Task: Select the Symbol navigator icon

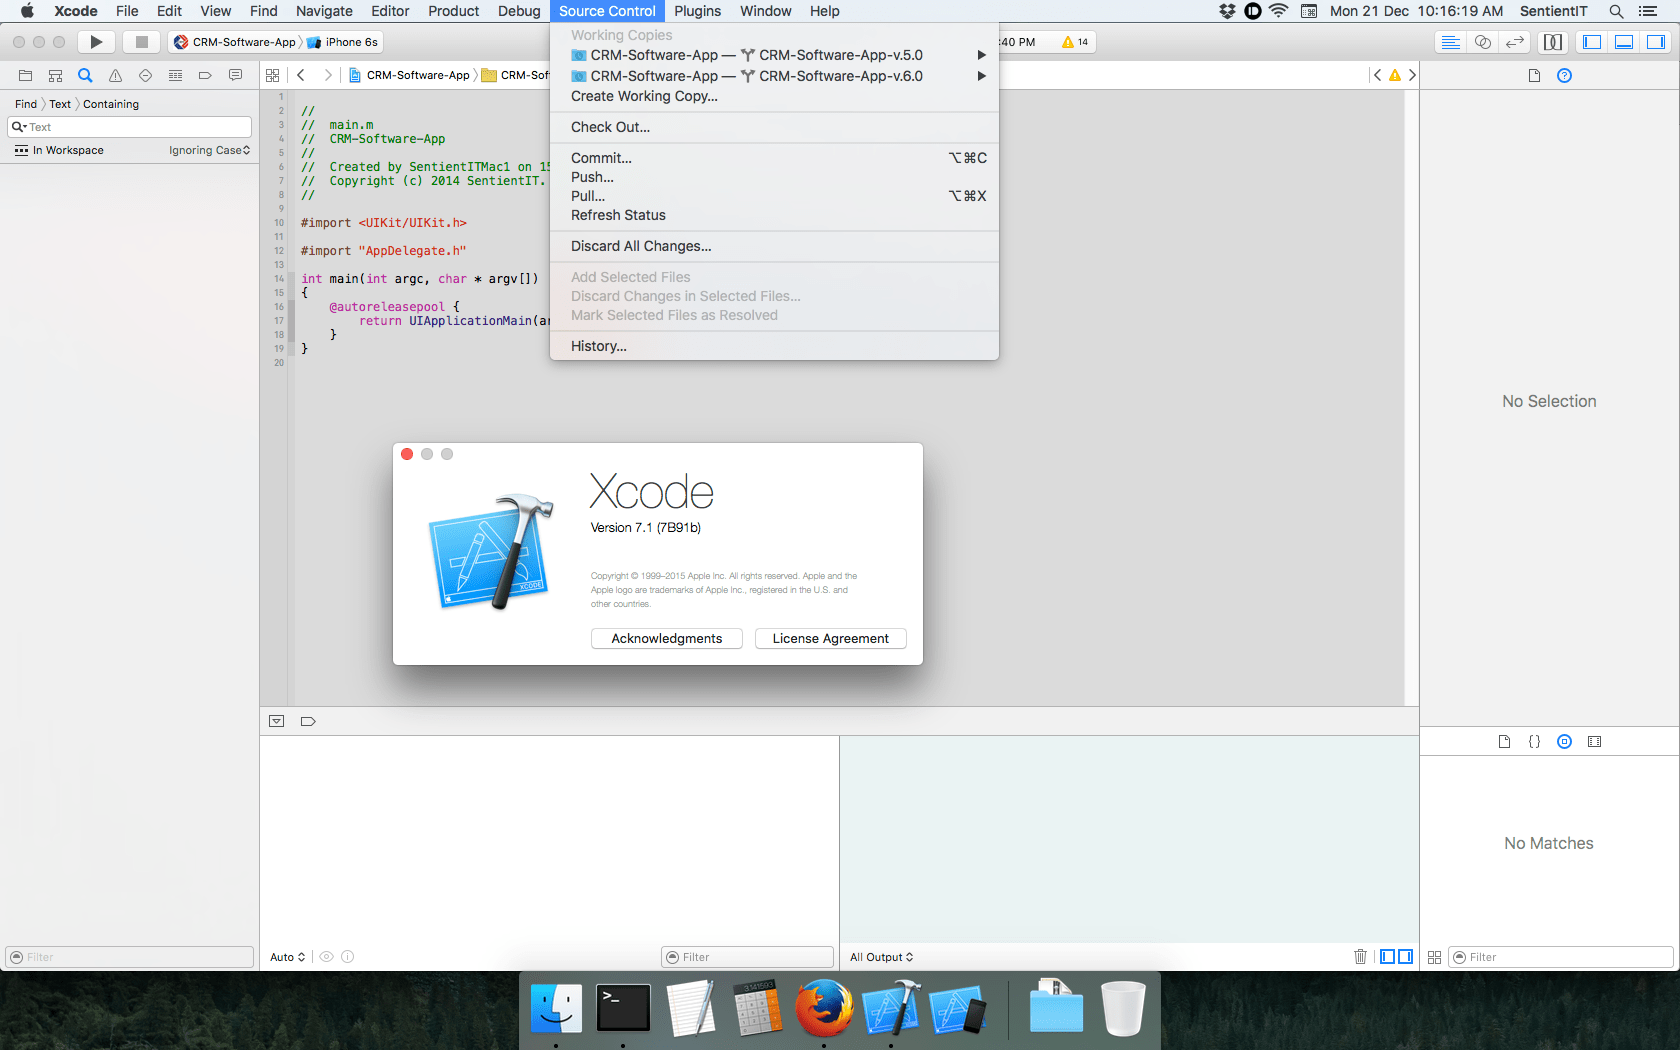Action: [x=55, y=75]
